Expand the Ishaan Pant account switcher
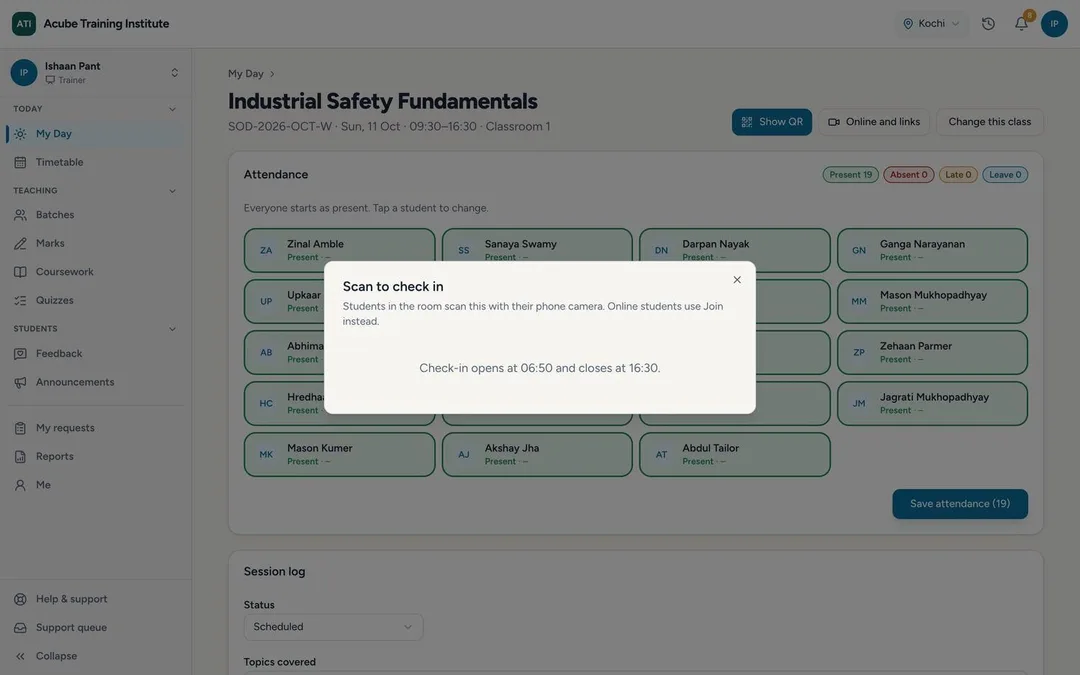1080x675 pixels. click(96, 72)
